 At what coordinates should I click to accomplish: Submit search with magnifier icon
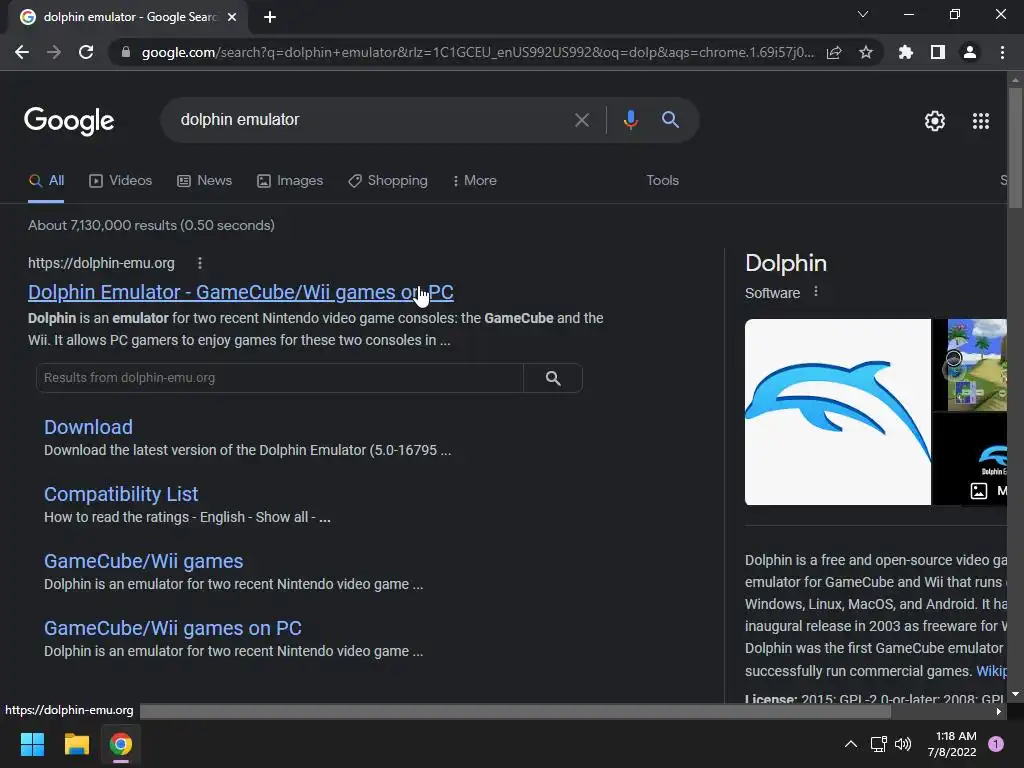(671, 120)
